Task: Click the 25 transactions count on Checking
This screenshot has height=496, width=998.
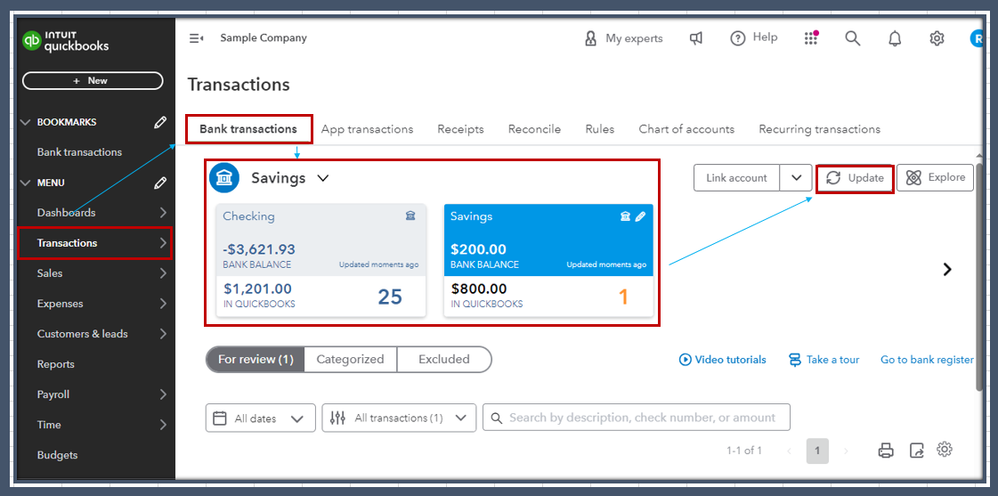Action: coord(390,297)
